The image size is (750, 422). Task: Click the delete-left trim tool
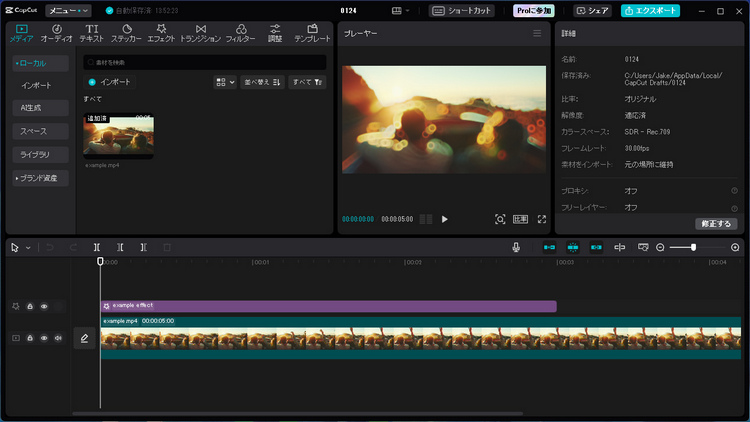[x=120, y=247]
